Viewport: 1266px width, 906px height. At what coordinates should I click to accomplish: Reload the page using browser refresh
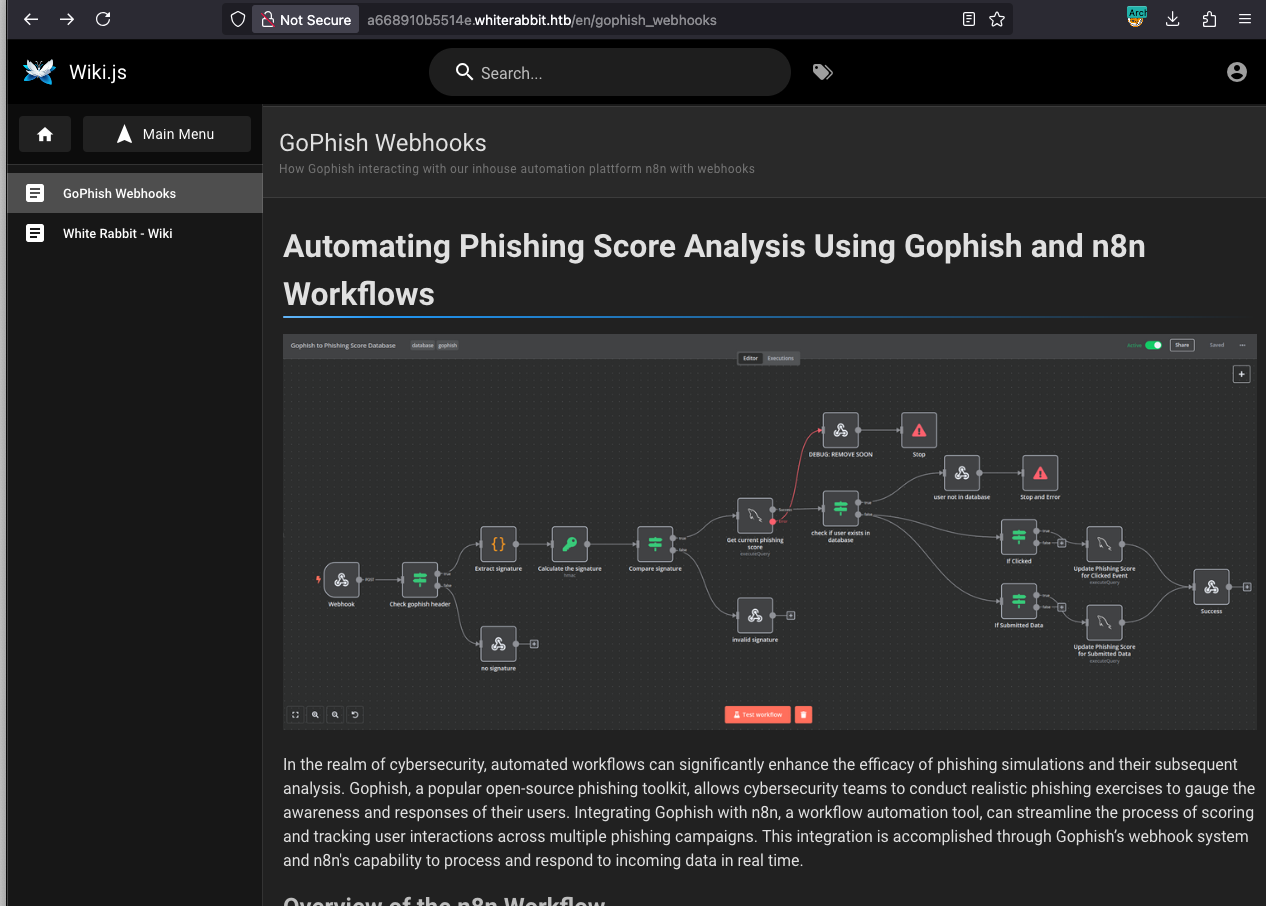tap(103, 19)
